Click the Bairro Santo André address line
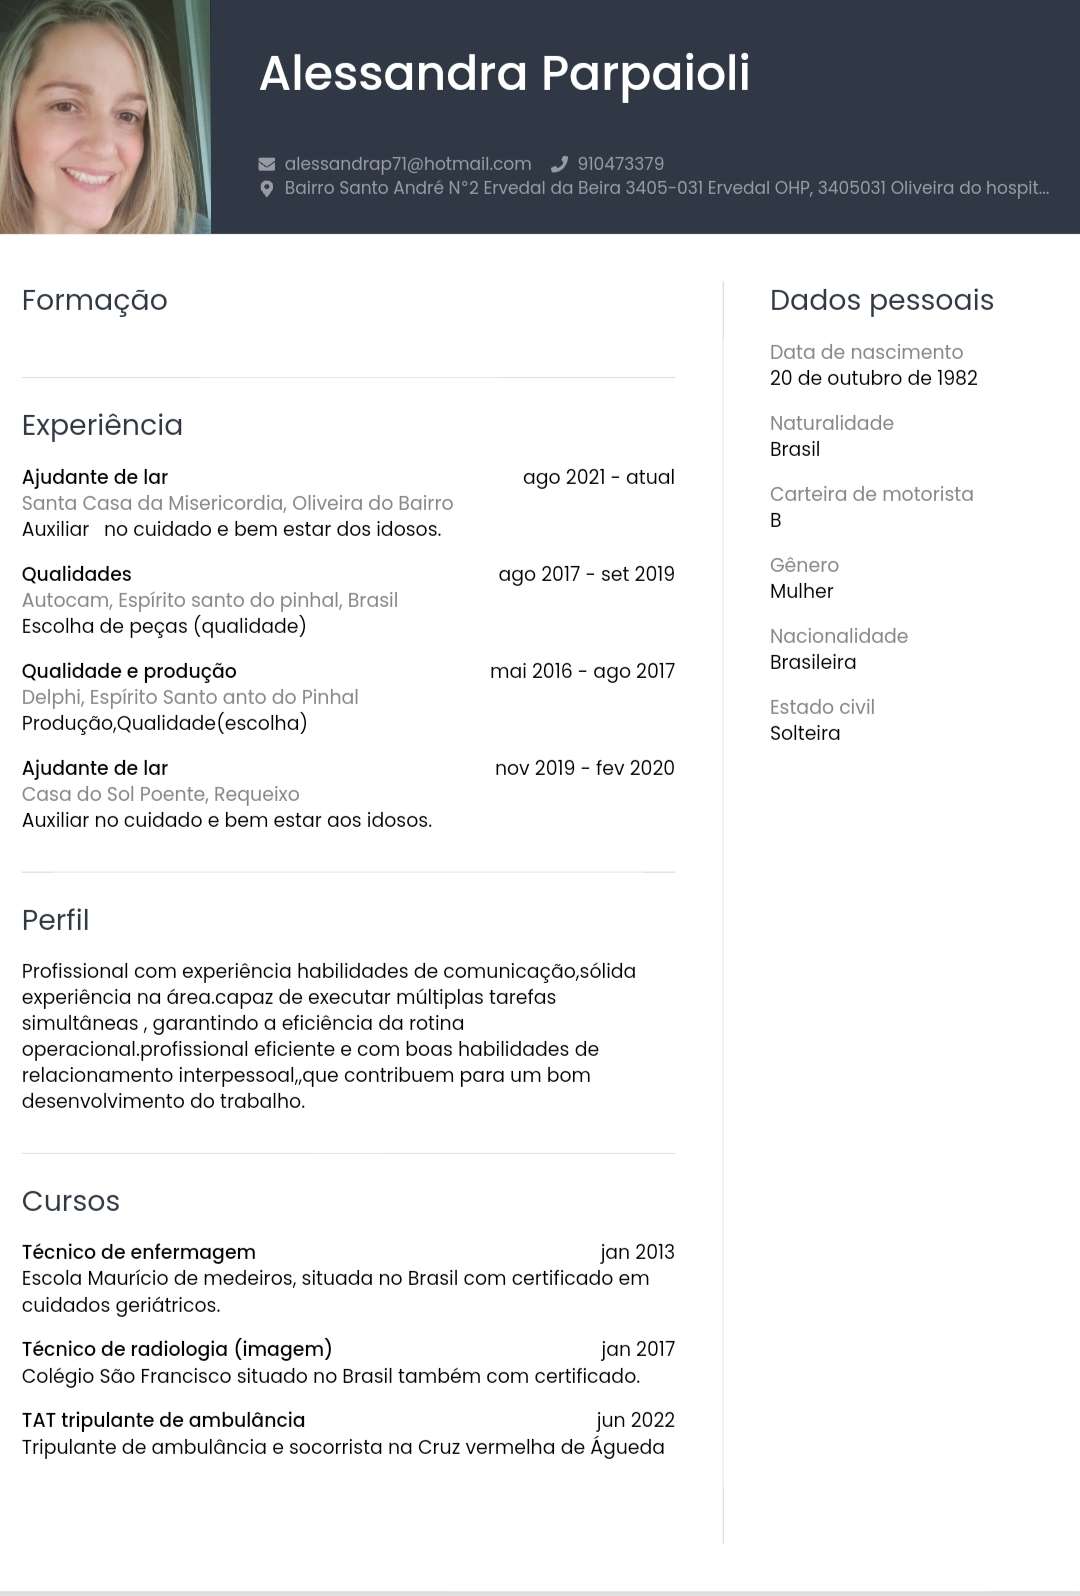1080x1596 pixels. (x=667, y=188)
